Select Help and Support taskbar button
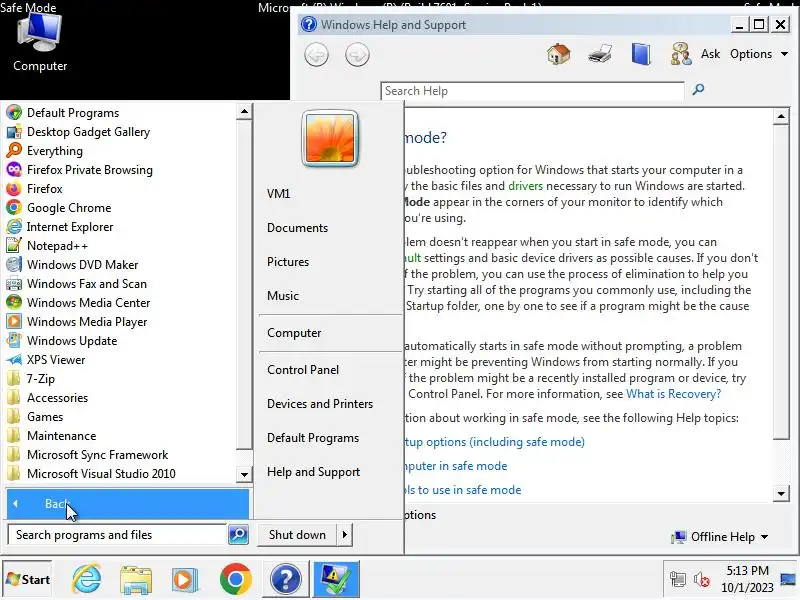The height and width of the screenshot is (600, 800). 286,579
